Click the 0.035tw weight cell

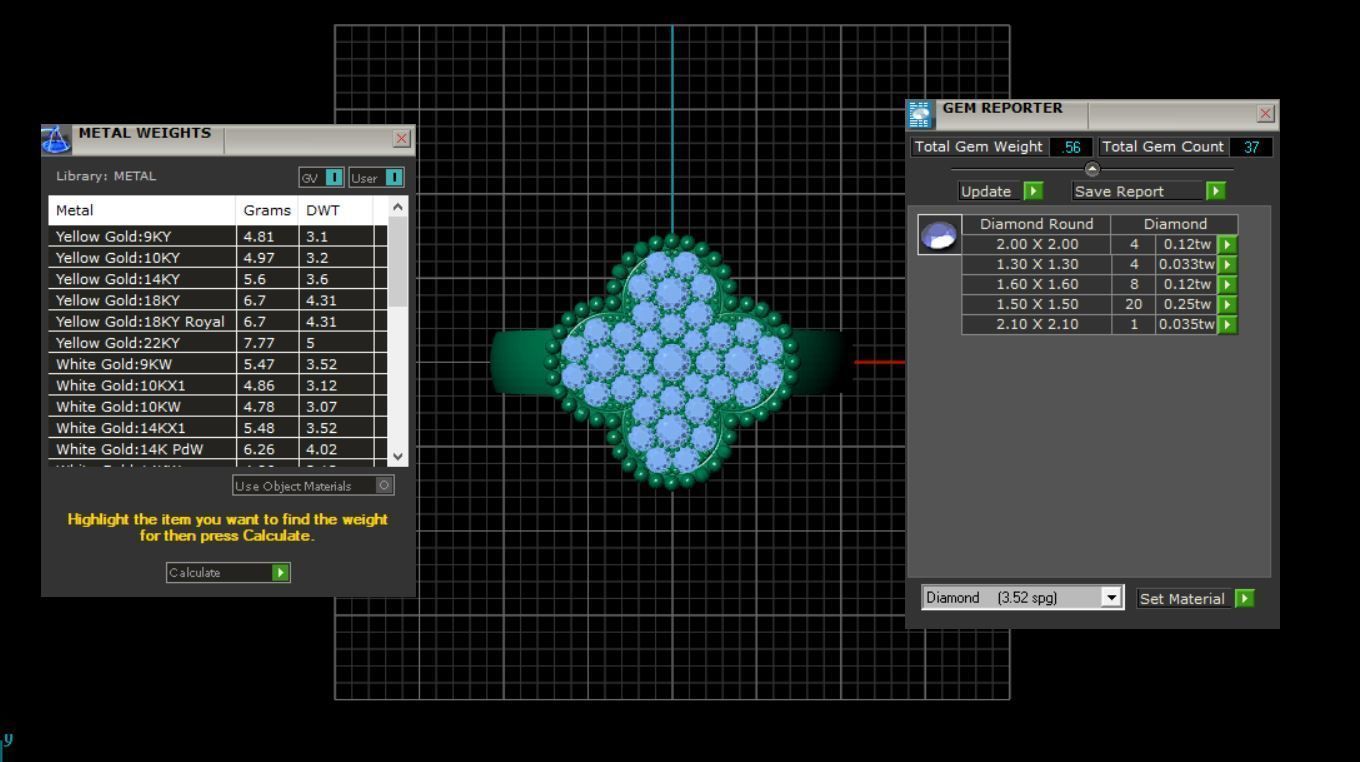(1186, 324)
